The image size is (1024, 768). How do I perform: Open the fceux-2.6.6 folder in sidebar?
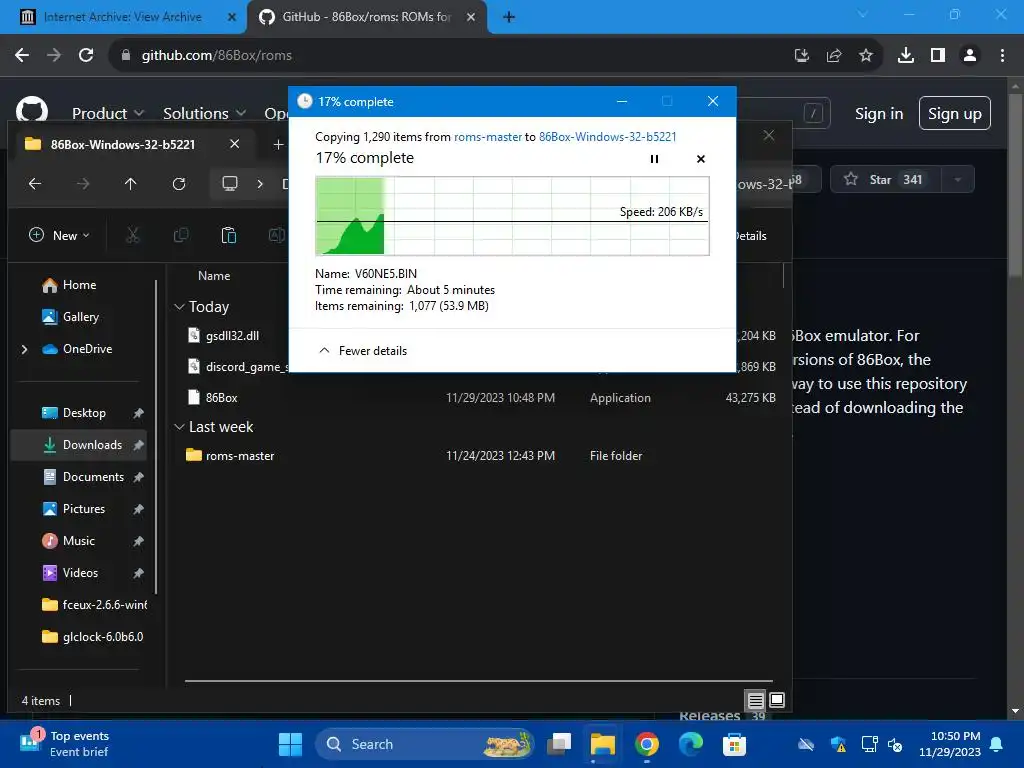95,605
